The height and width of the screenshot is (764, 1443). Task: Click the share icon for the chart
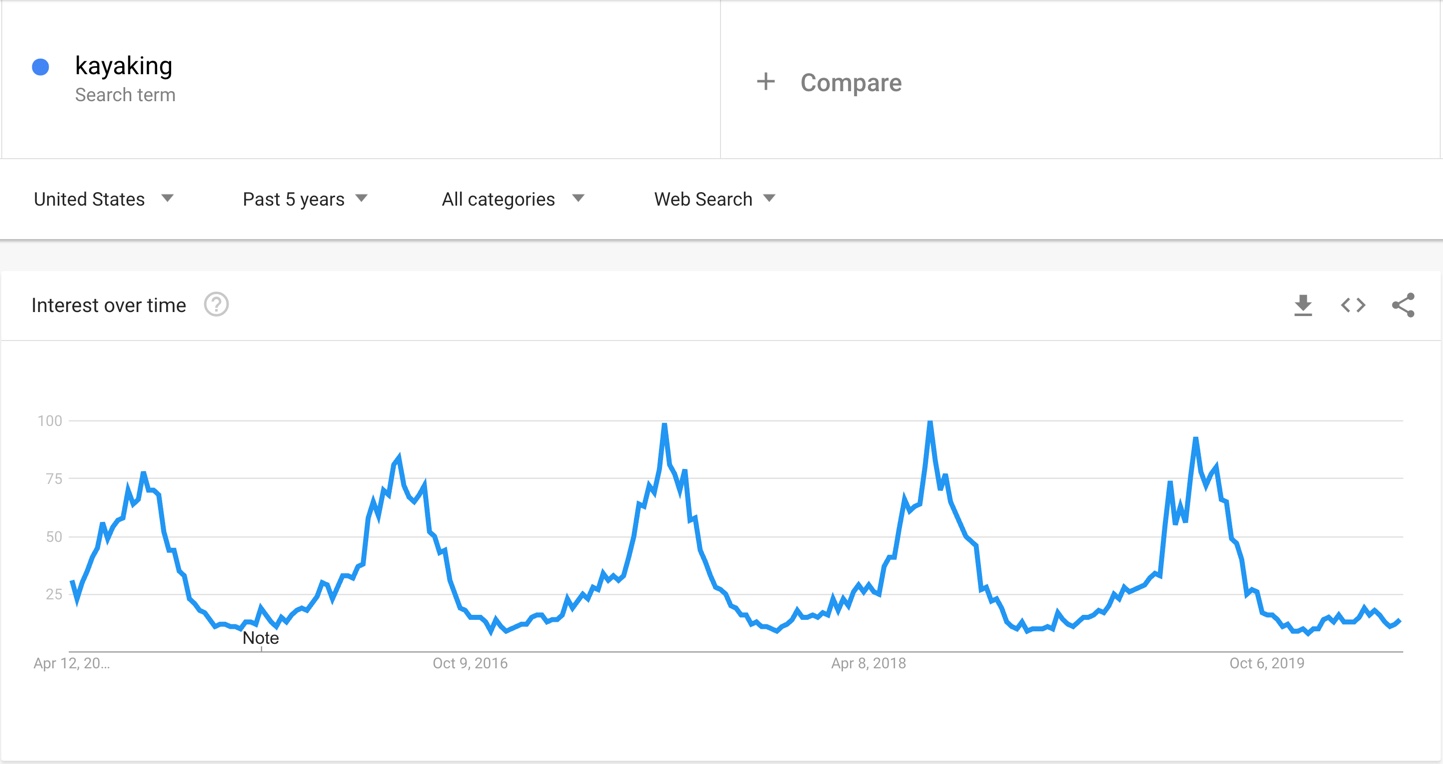pyautogui.click(x=1403, y=305)
